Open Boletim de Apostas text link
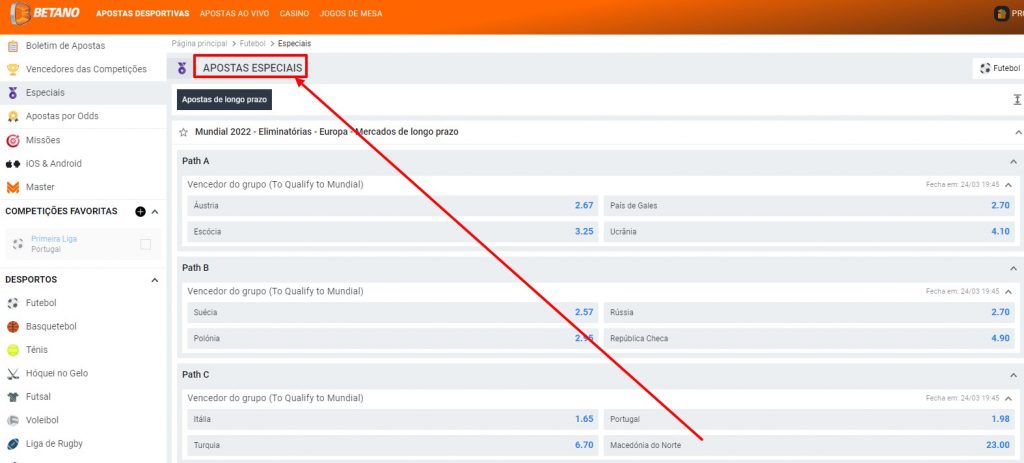Screen dimensions: 1024x463 [65, 46]
